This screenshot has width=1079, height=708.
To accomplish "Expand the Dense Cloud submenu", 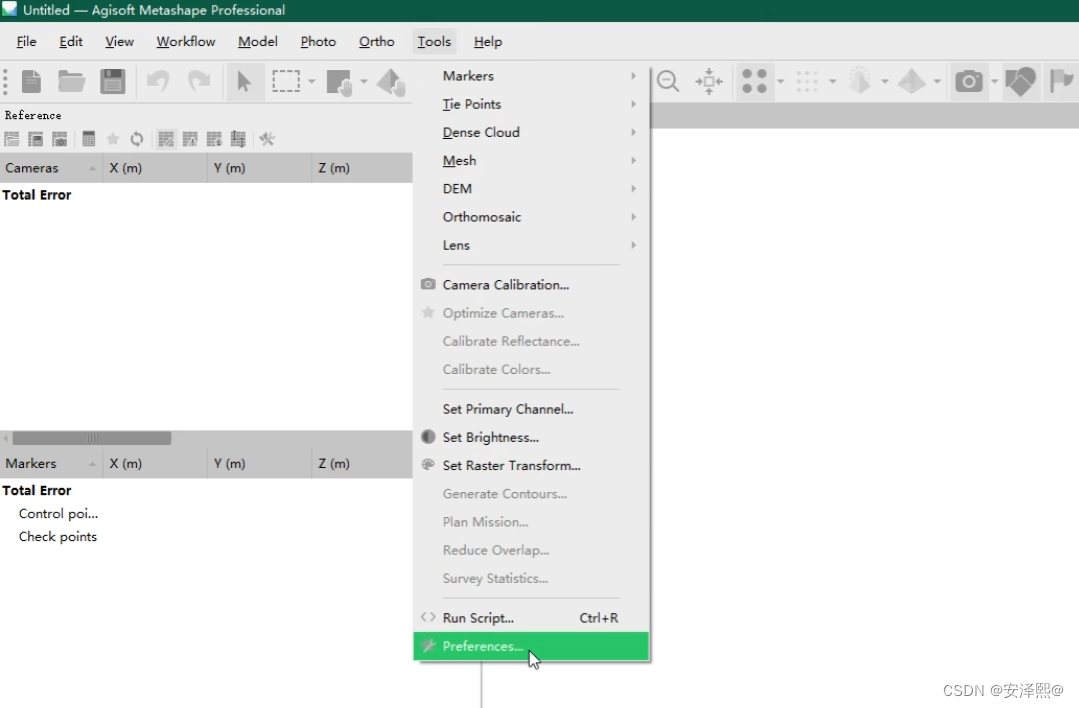I will coord(531,132).
